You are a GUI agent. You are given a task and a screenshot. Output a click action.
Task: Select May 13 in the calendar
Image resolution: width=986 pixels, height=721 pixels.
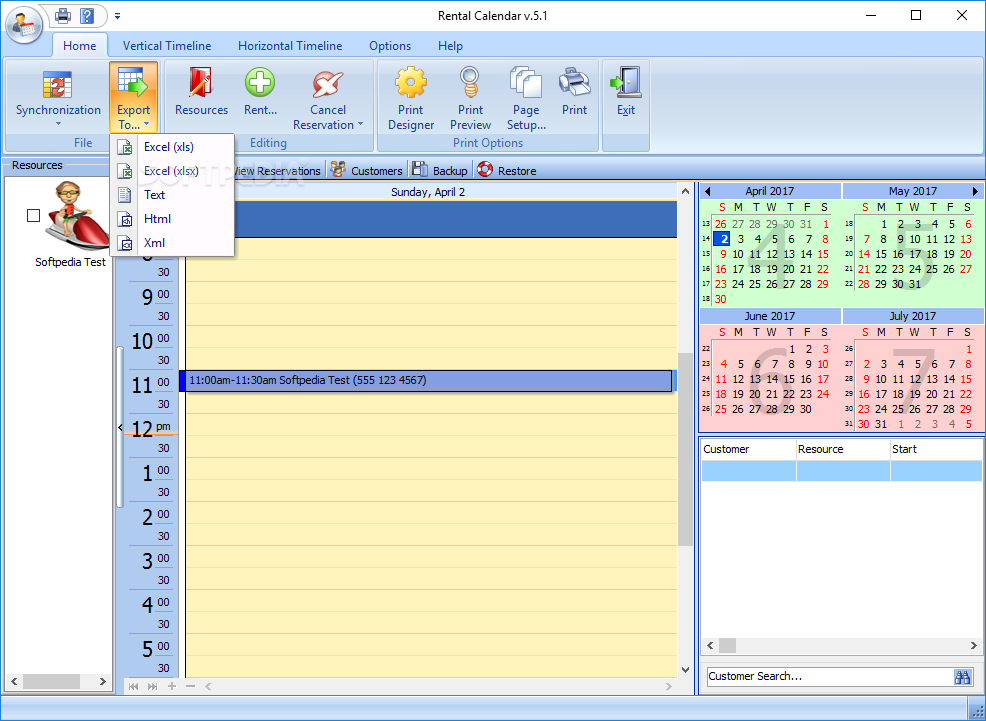967,239
